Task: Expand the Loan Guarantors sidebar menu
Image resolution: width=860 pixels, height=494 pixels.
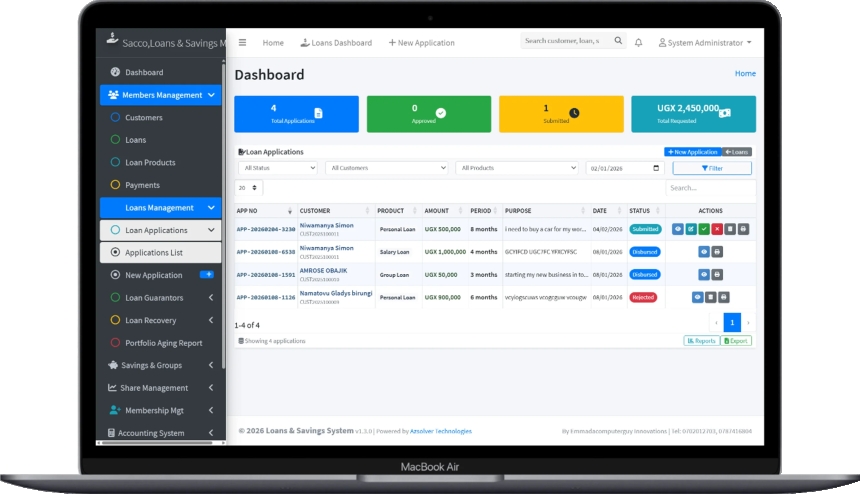Action: pos(160,298)
